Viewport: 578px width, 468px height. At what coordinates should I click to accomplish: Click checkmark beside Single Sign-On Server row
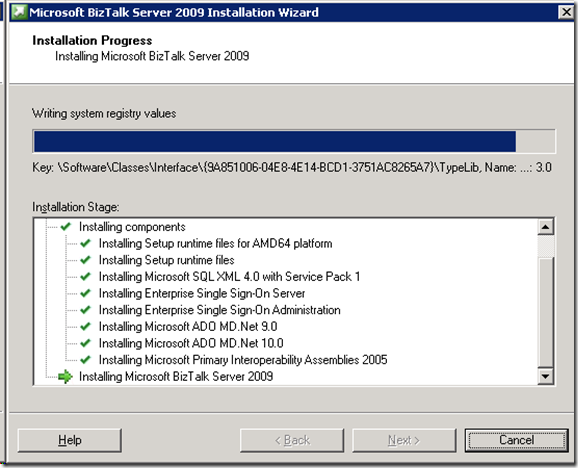point(86,293)
